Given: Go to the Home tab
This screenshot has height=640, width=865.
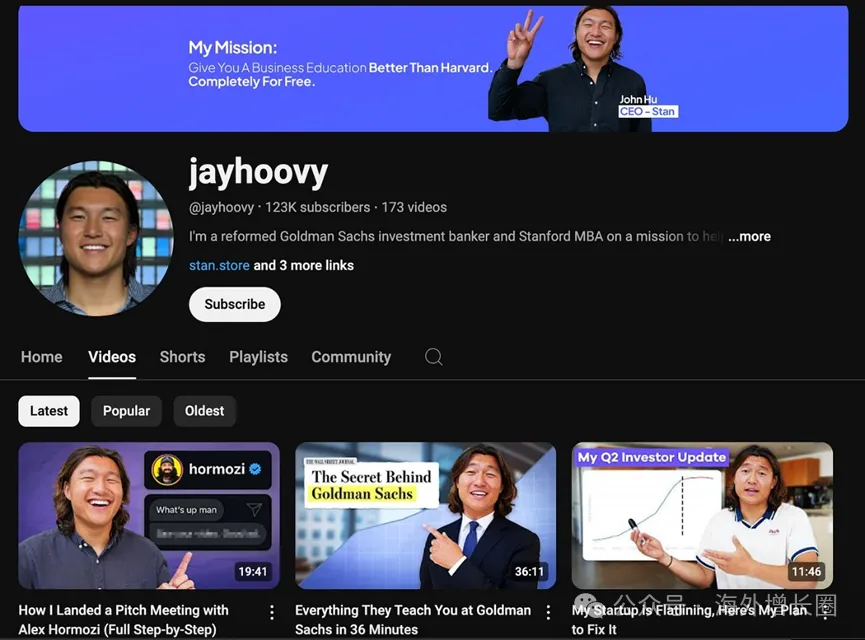Looking at the screenshot, I should pyautogui.click(x=41, y=357).
